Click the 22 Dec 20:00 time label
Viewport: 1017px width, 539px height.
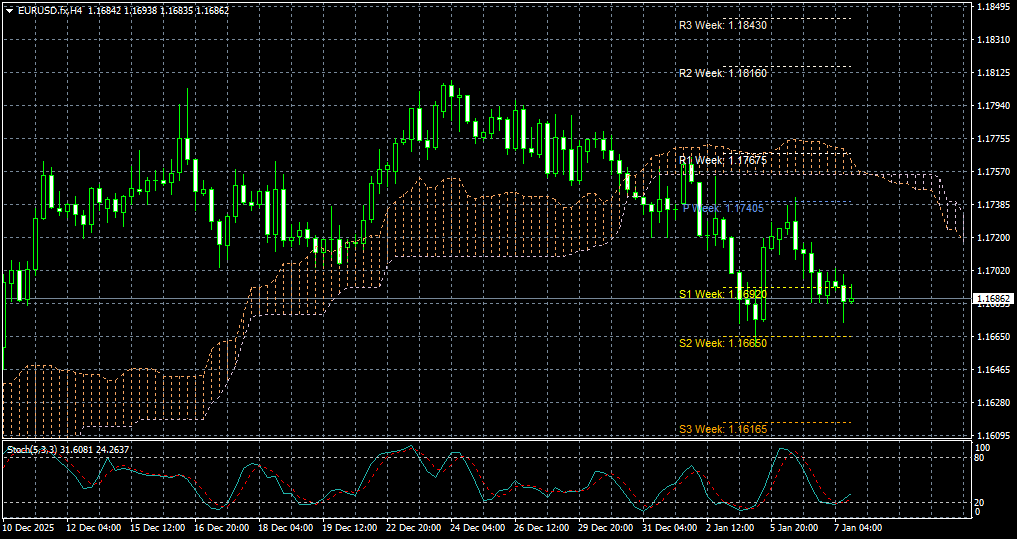point(414,529)
